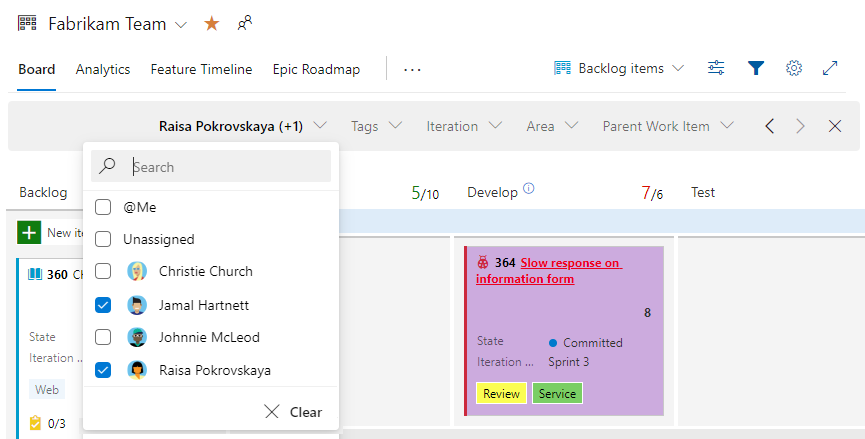
Task: Click the 5/10 WIP limit count
Action: point(425,193)
